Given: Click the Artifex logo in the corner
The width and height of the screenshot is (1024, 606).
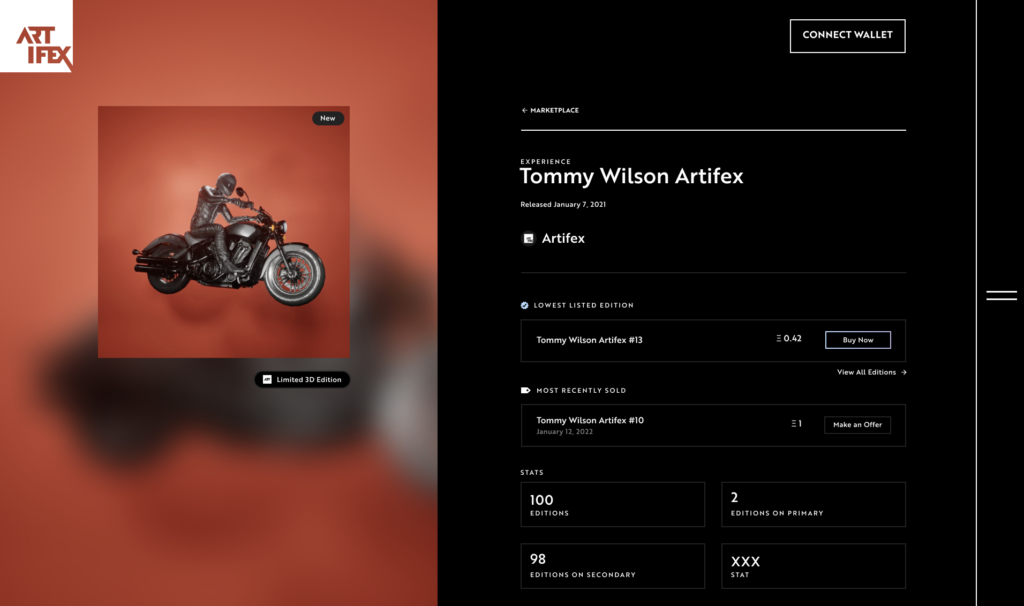Looking at the screenshot, I should [37, 36].
